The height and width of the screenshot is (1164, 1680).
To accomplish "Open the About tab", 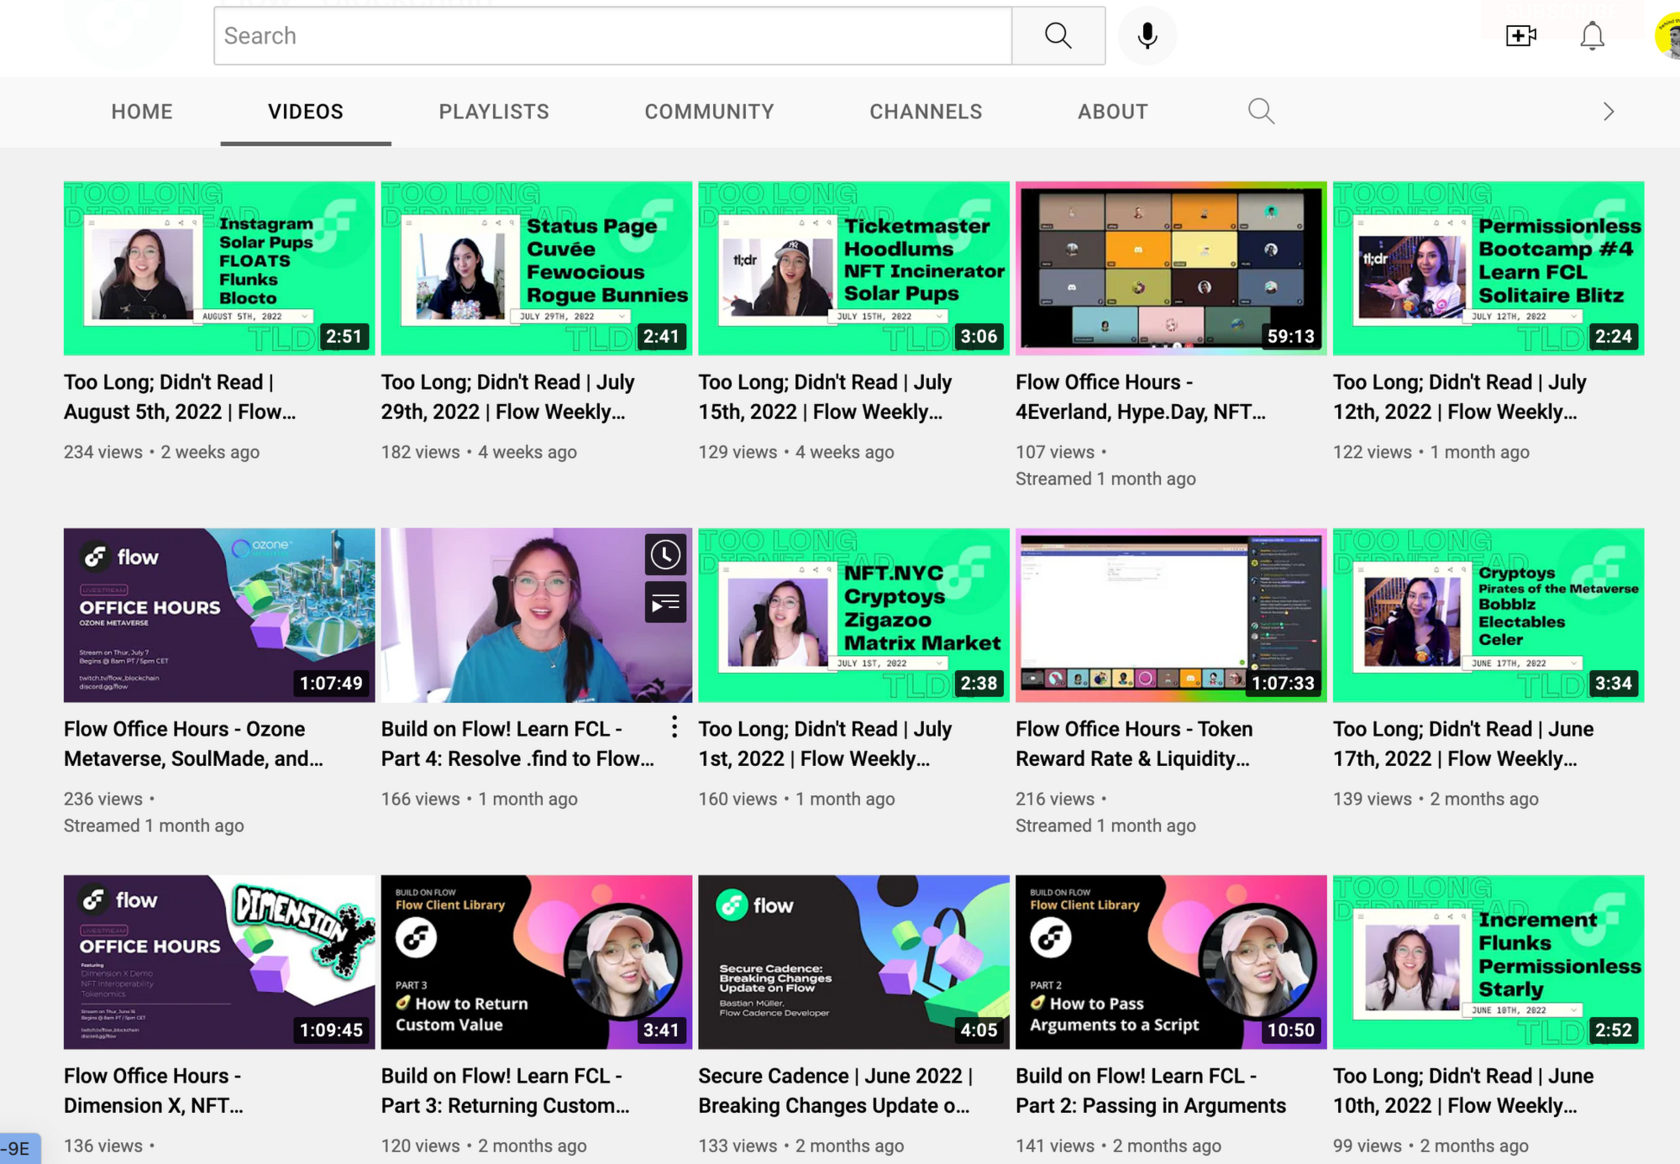I will pyautogui.click(x=1112, y=111).
